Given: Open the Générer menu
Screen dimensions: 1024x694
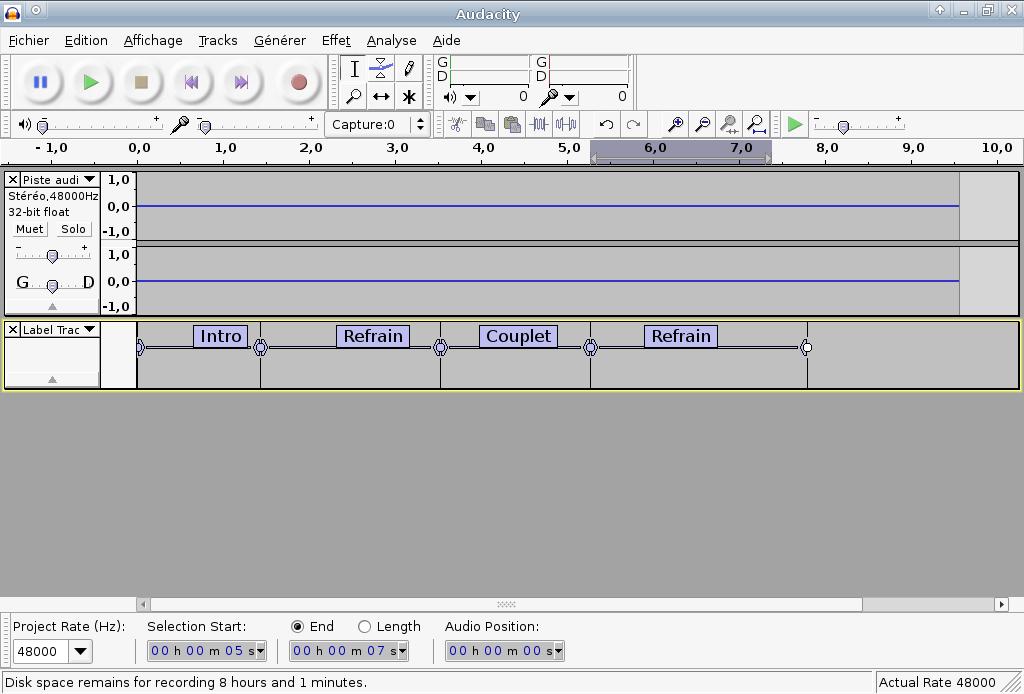Looking at the screenshot, I should tap(279, 40).
